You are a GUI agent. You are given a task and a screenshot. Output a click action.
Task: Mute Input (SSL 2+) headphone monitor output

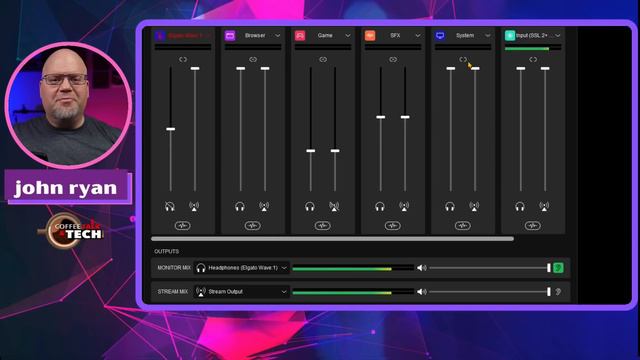[520, 207]
